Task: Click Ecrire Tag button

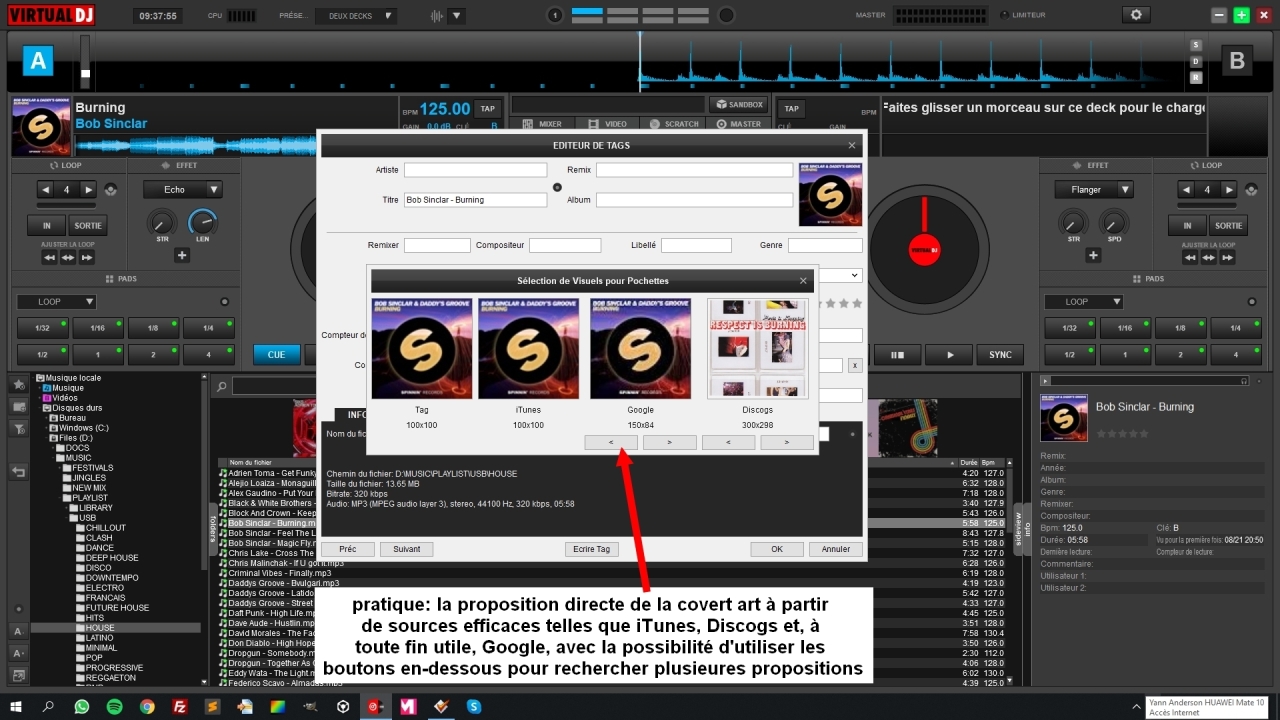Action: click(592, 549)
